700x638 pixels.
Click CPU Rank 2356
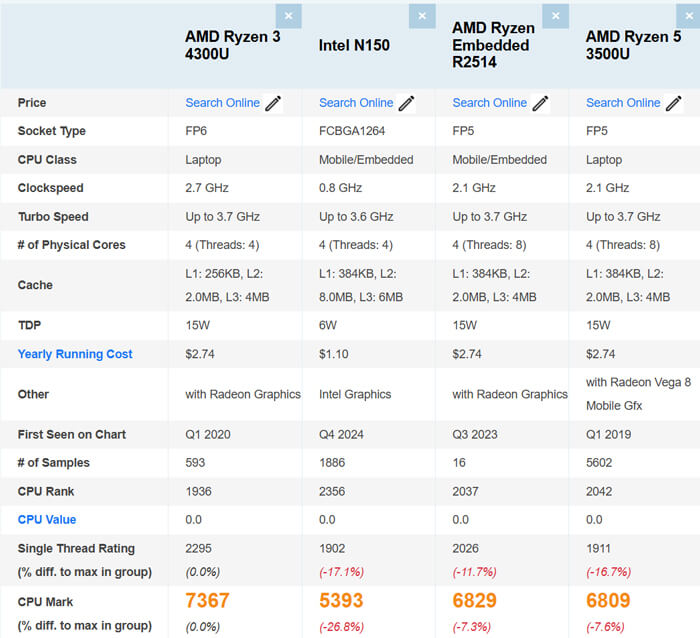(332, 492)
